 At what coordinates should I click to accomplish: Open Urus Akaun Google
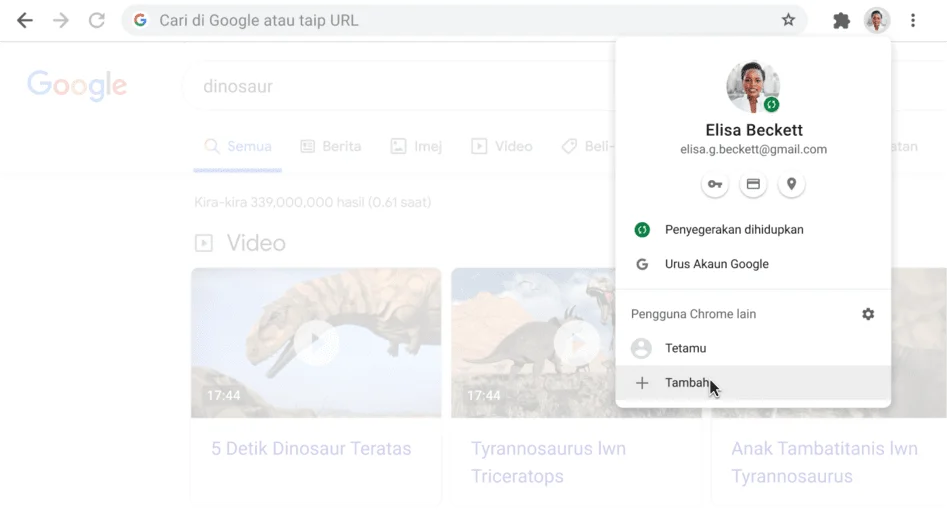pos(716,265)
